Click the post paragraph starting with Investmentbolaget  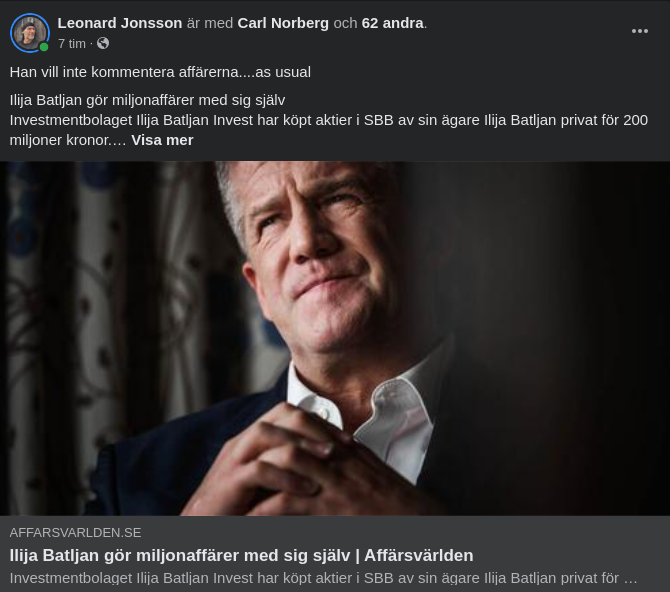pyautogui.click(x=329, y=130)
